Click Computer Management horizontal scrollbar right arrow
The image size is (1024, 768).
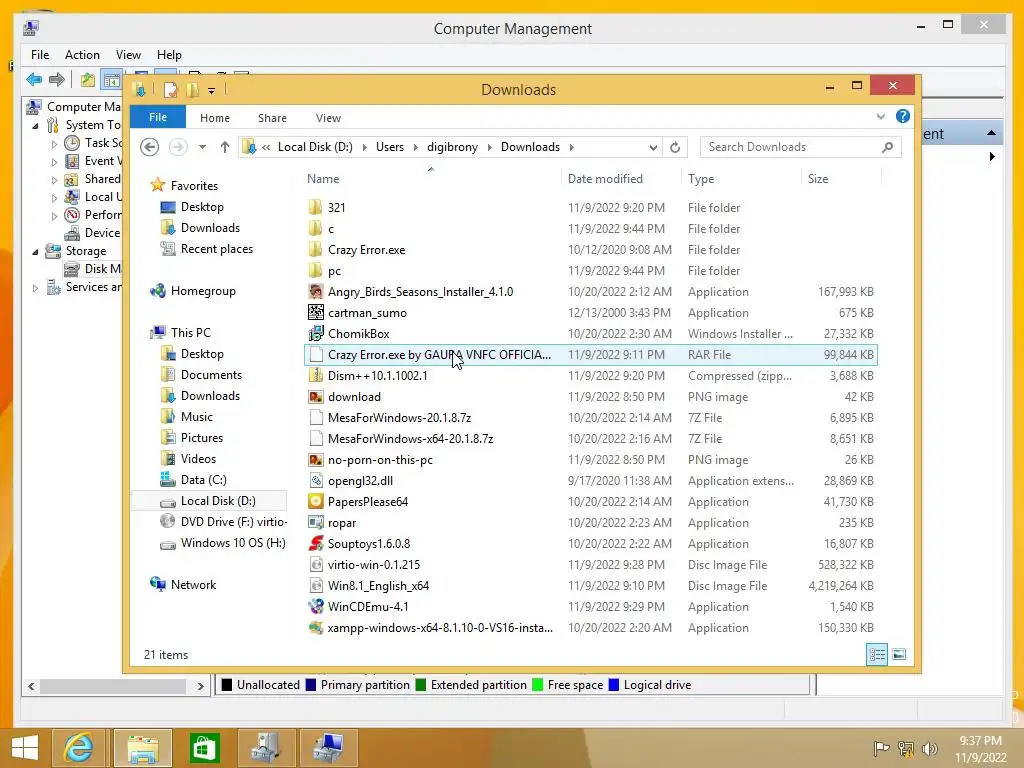[200, 686]
